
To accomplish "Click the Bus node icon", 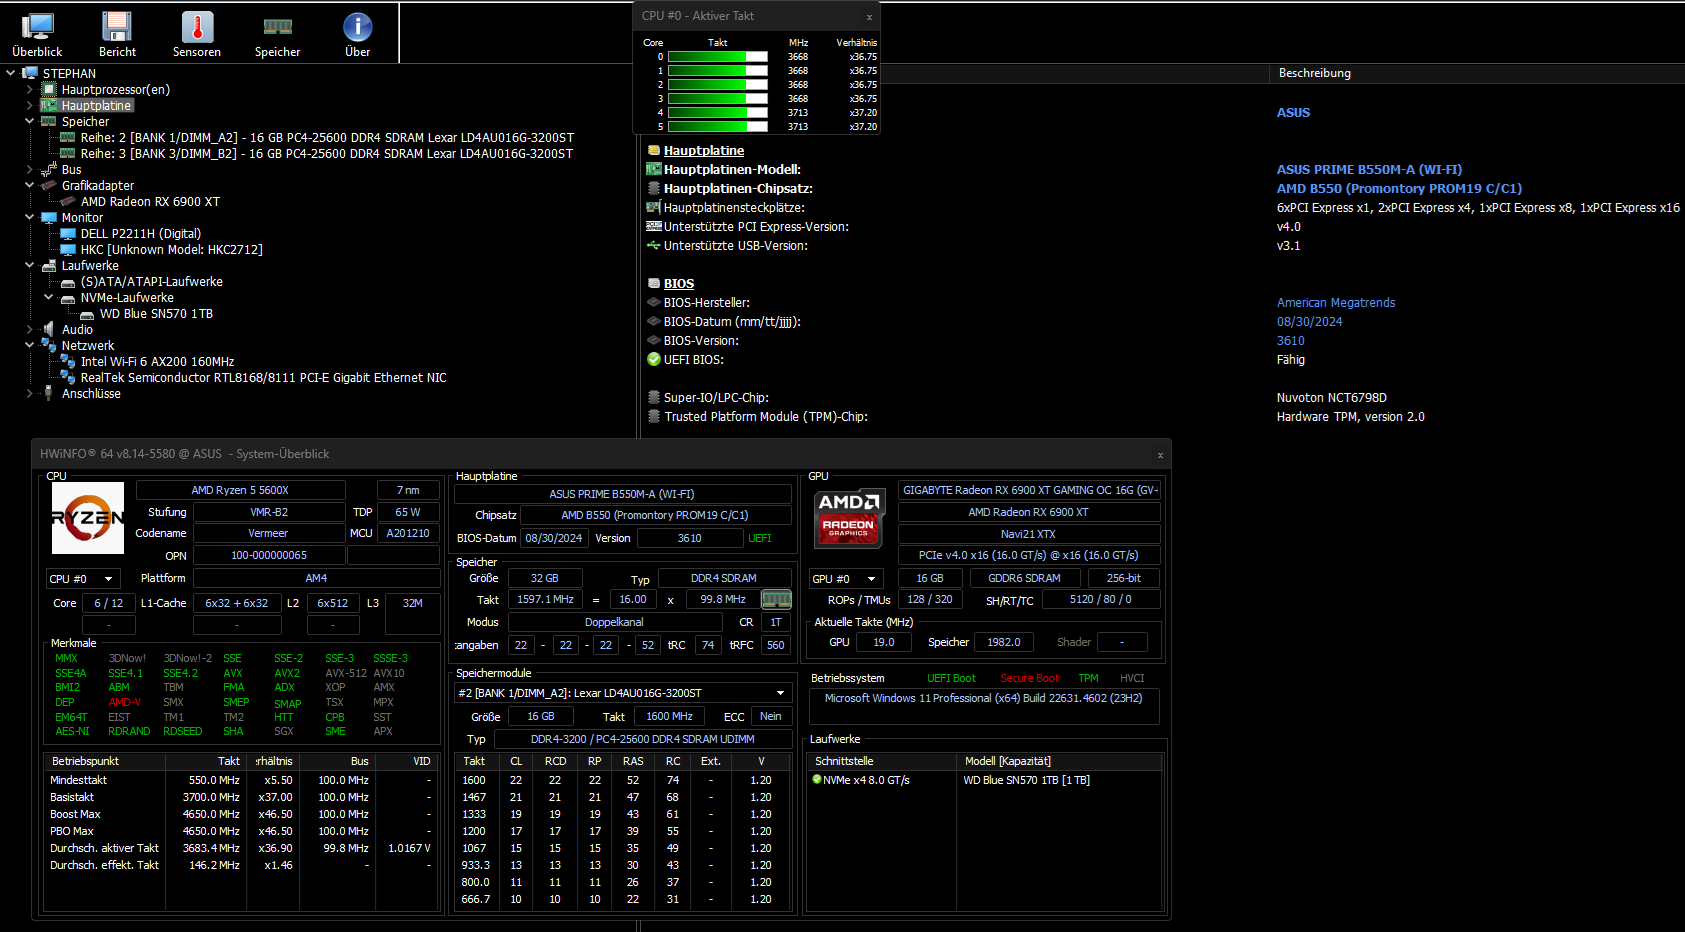I will tap(48, 169).
